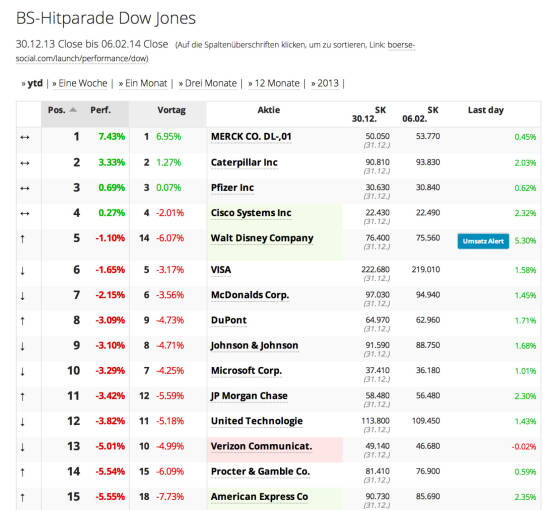Click the down arrow icon for Verizon row
This screenshot has height=510, width=550.
tap(23, 447)
